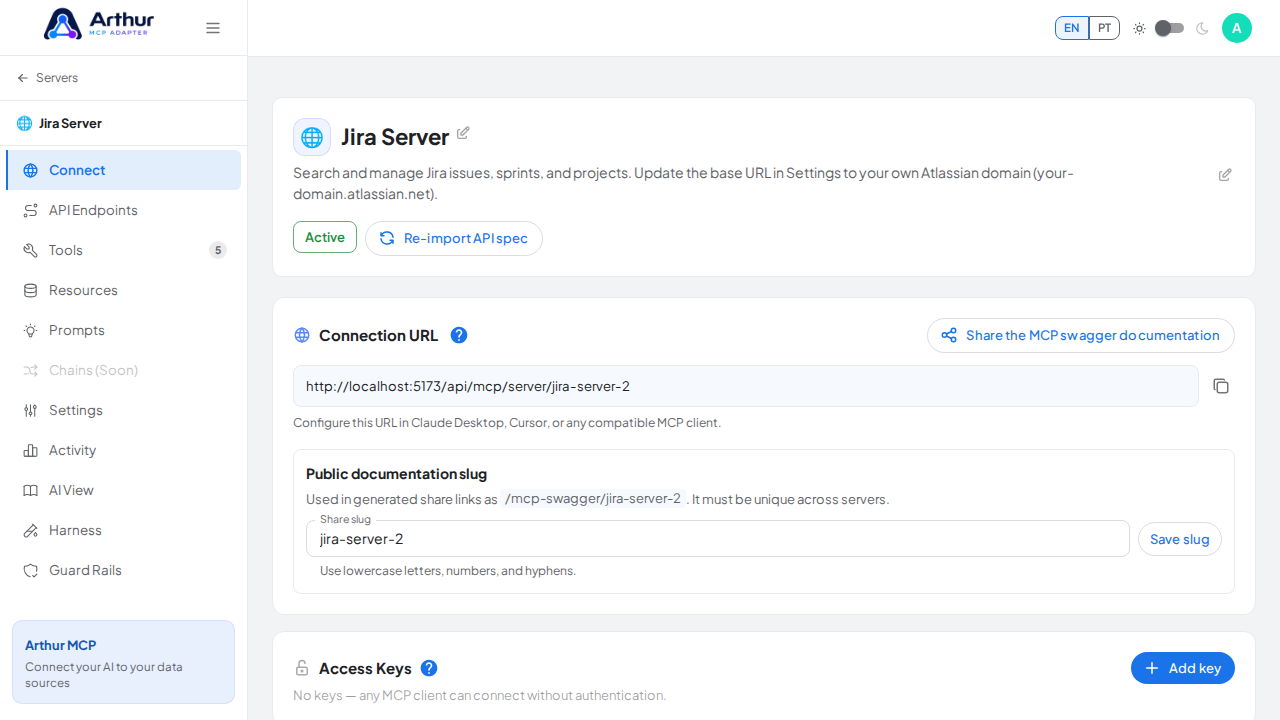Image resolution: width=1280 pixels, height=720 pixels.
Task: Click Share the MCP swagger documentation
Action: [1081, 335]
